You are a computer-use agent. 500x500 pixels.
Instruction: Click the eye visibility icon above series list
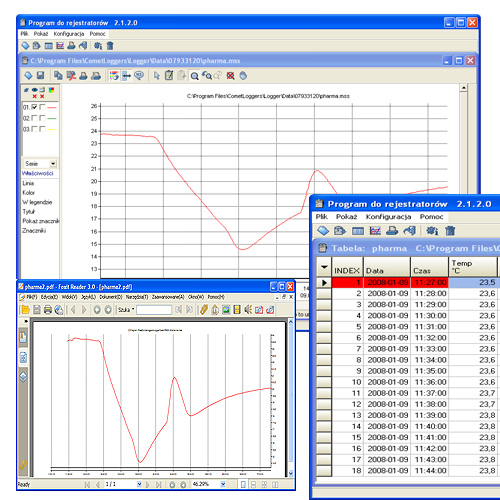click(35, 90)
